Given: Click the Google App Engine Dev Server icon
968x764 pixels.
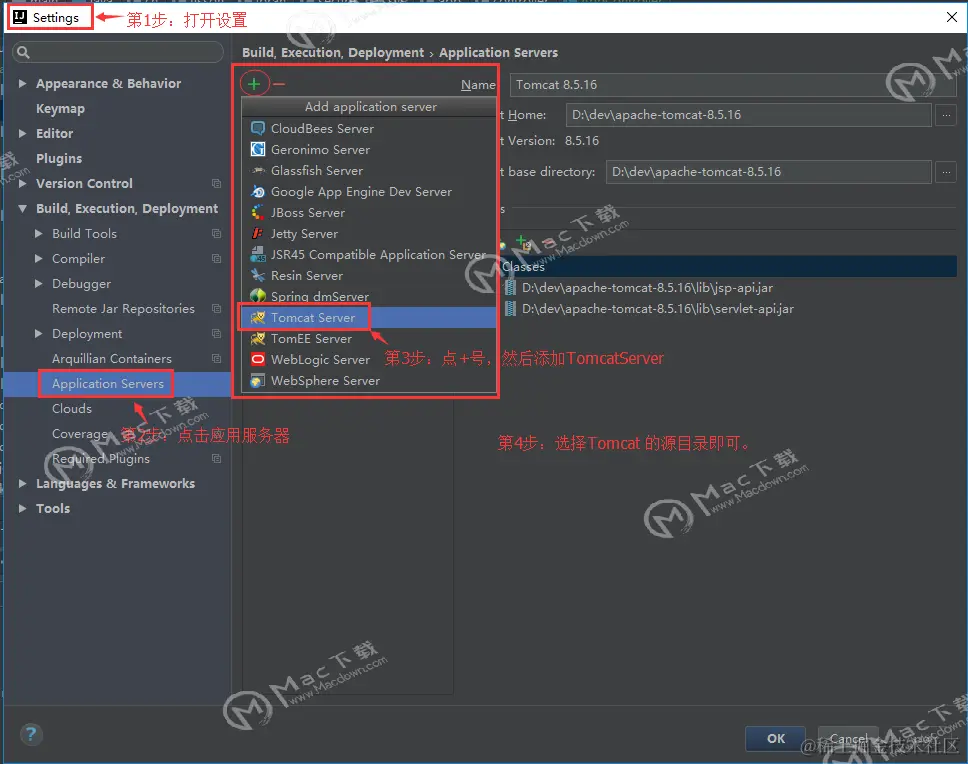Looking at the screenshot, I should click(257, 191).
